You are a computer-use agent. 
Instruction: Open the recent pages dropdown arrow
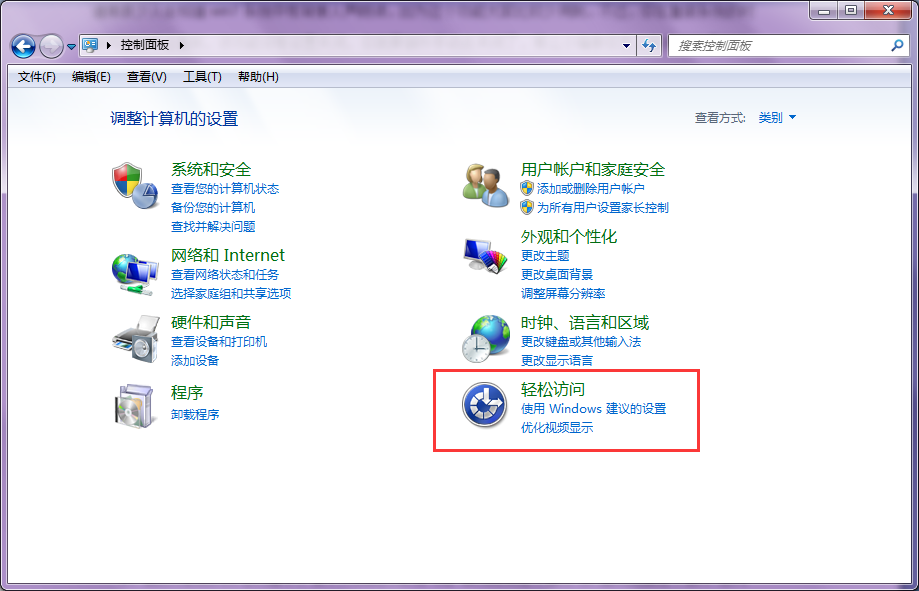tap(72, 46)
